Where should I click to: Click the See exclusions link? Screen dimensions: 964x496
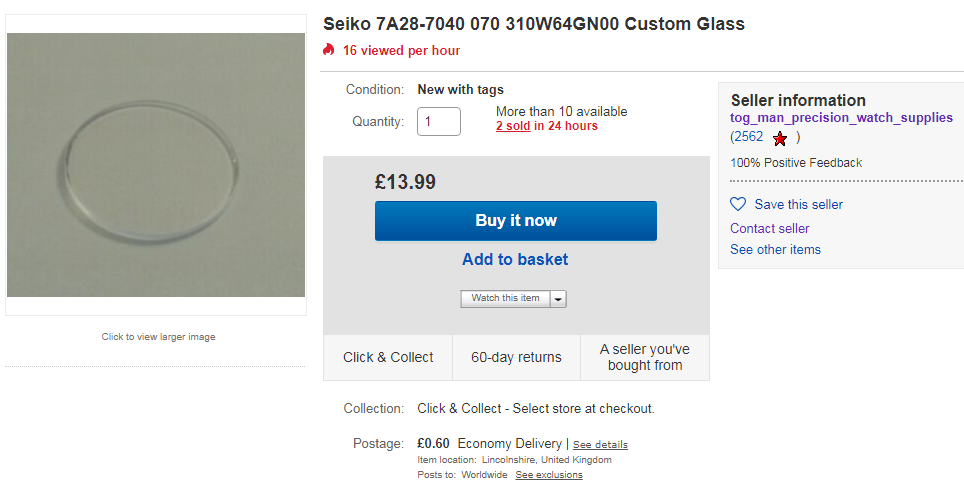coord(549,475)
